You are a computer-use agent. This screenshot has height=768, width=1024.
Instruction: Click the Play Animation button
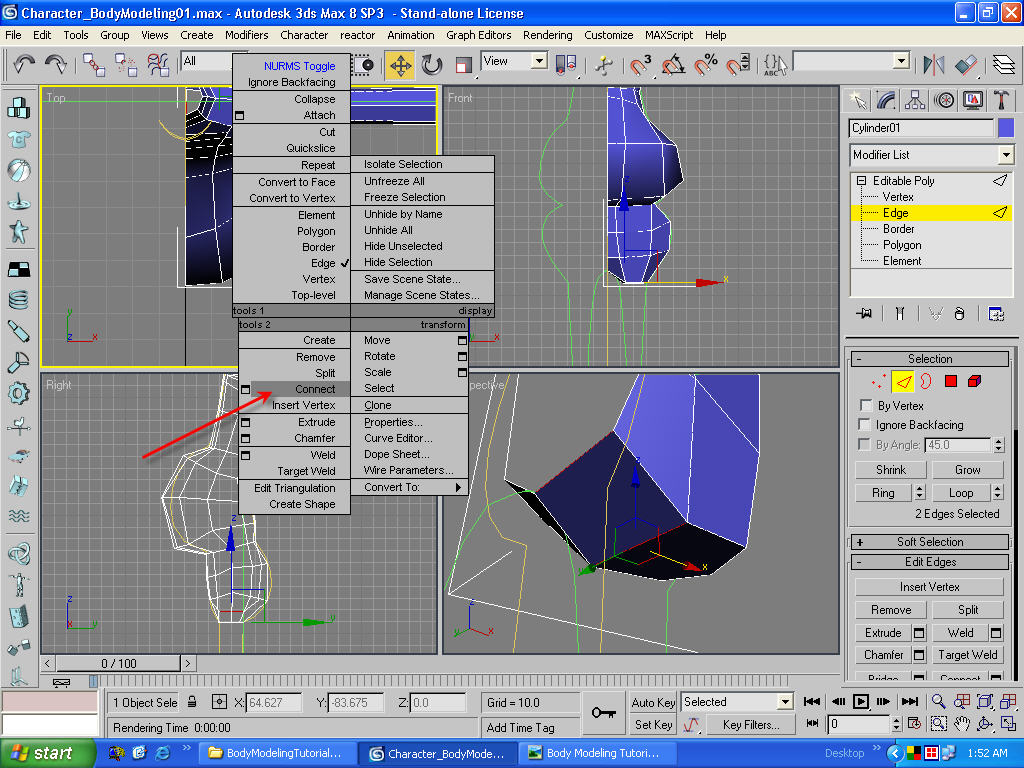pyautogui.click(x=861, y=701)
